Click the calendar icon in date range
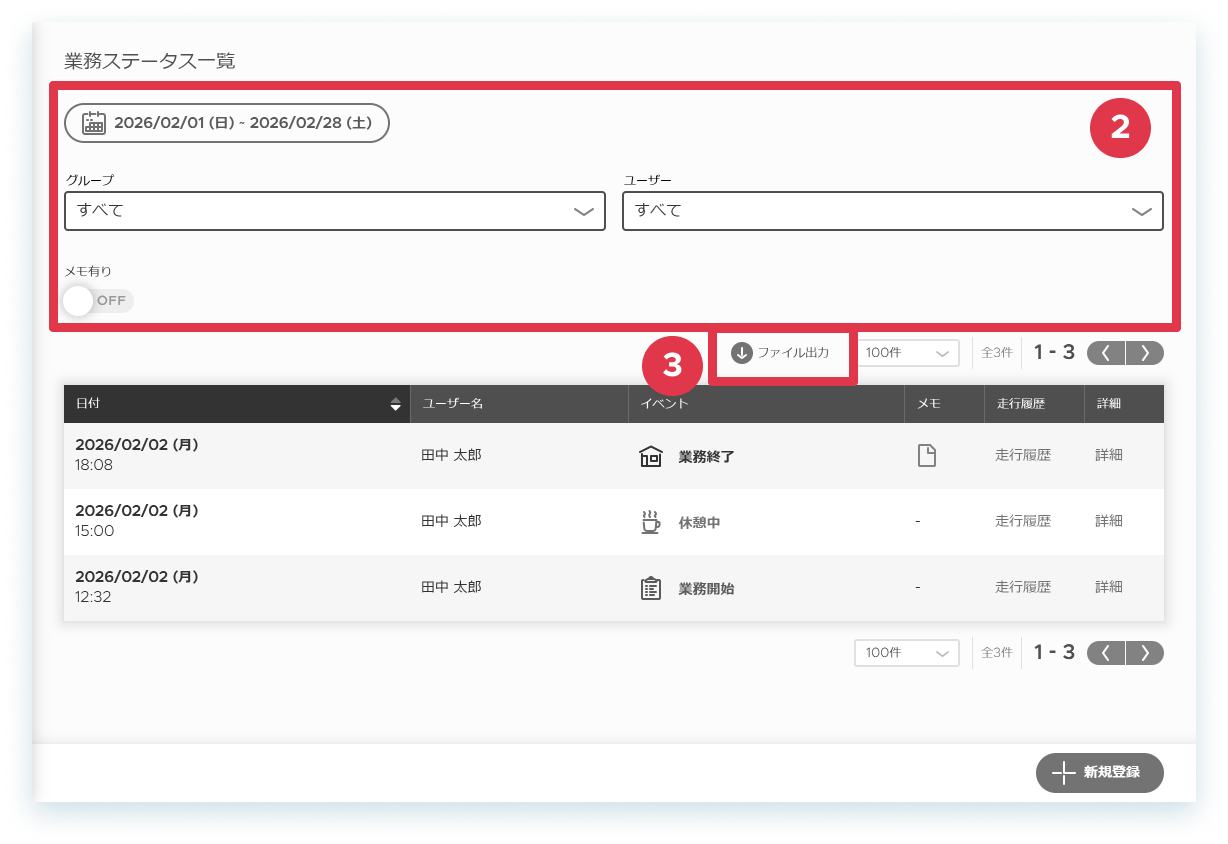The height and width of the screenshot is (844, 1228). tap(94, 123)
